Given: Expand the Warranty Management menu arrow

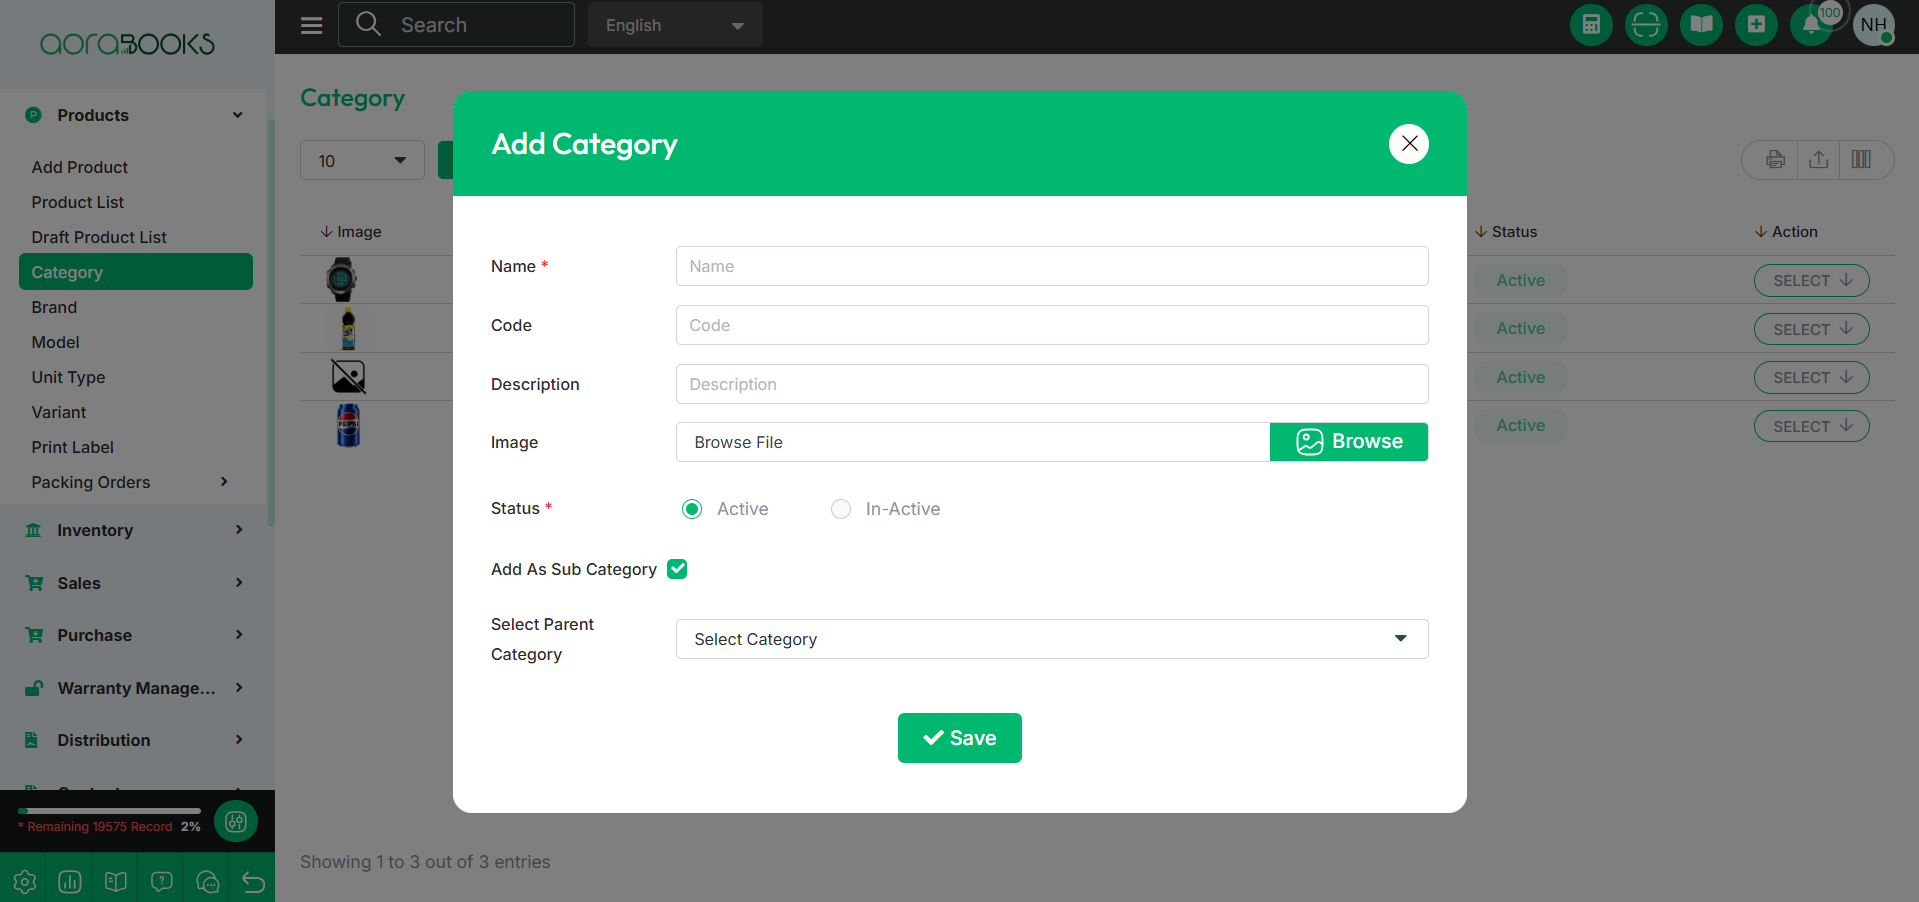Looking at the screenshot, I should pos(239,688).
